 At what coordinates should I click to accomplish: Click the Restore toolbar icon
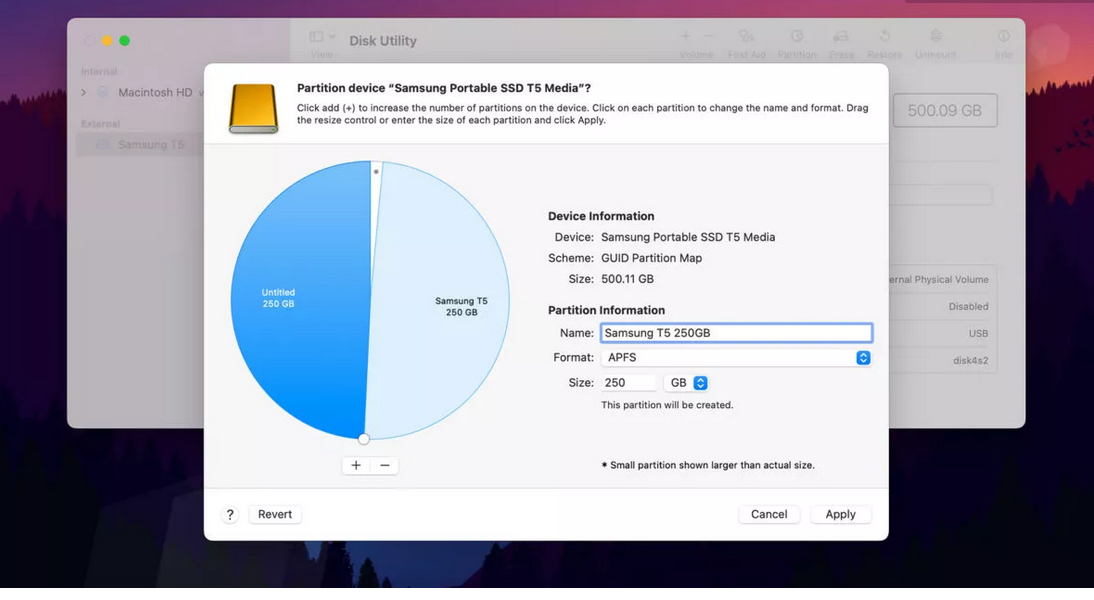coord(885,43)
